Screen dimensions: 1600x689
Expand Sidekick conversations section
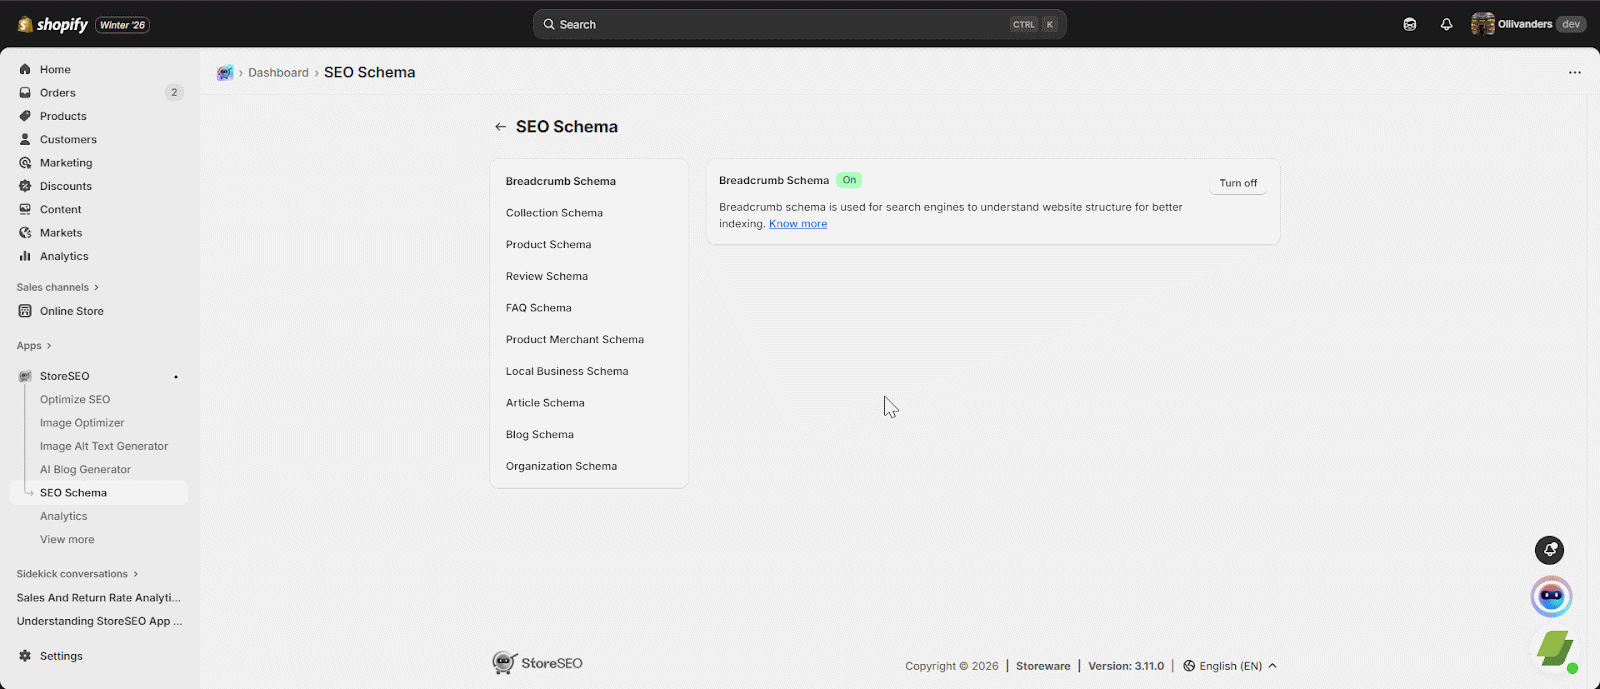click(x=78, y=574)
